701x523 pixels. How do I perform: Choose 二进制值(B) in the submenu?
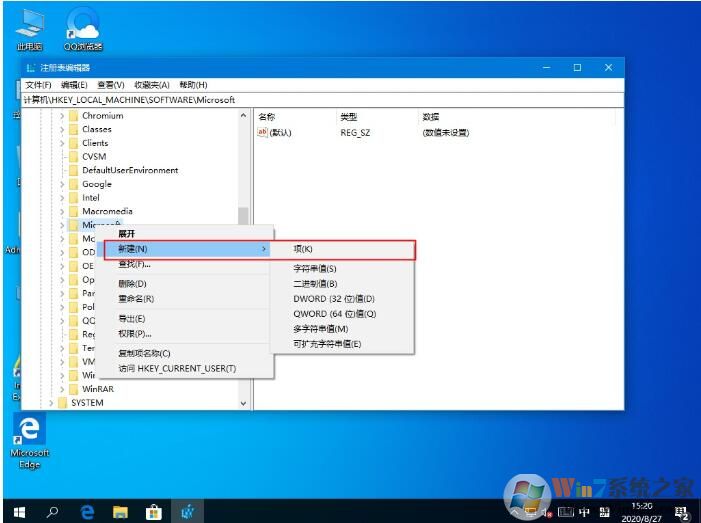pos(342,284)
